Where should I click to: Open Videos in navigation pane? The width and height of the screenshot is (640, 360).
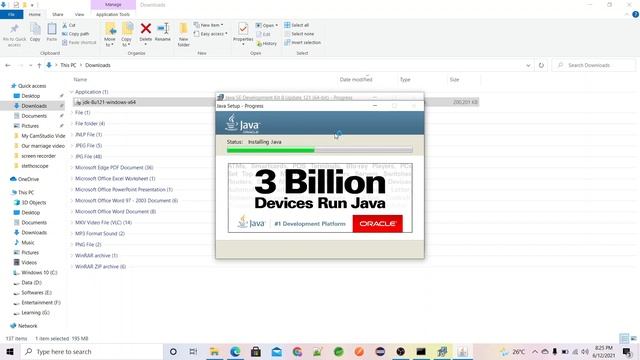[29, 262]
